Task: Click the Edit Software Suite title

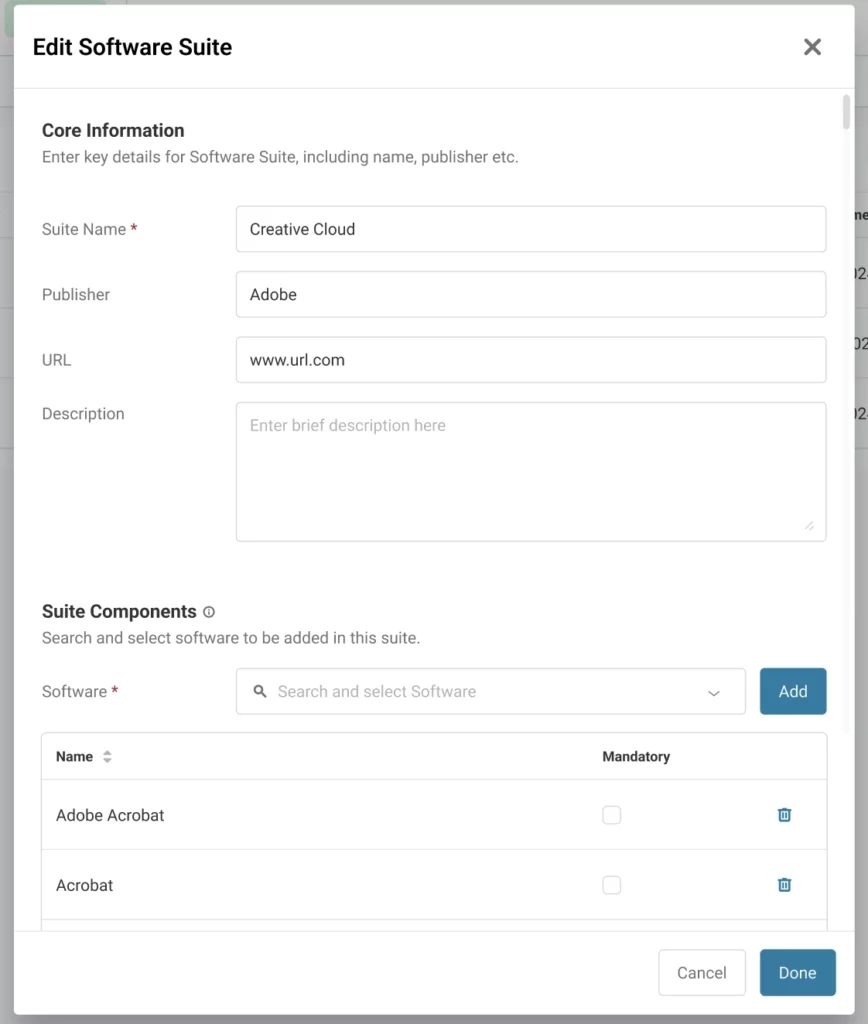Action: coord(133,47)
